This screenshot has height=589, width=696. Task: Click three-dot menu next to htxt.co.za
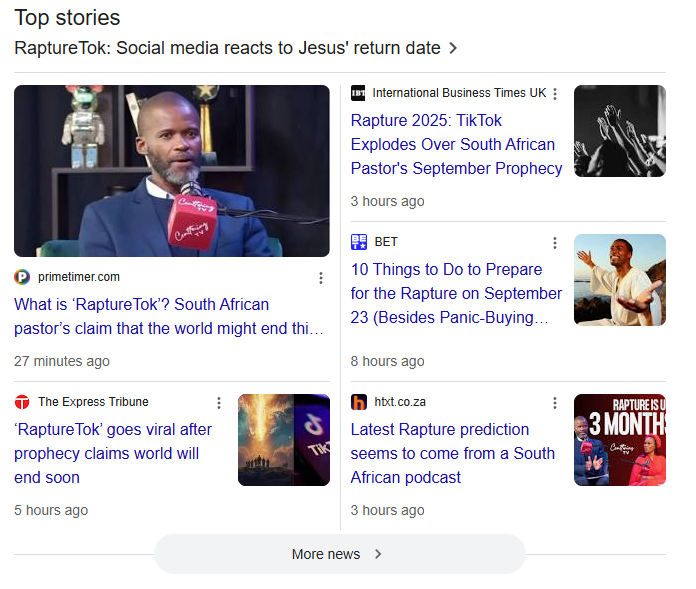[555, 403]
